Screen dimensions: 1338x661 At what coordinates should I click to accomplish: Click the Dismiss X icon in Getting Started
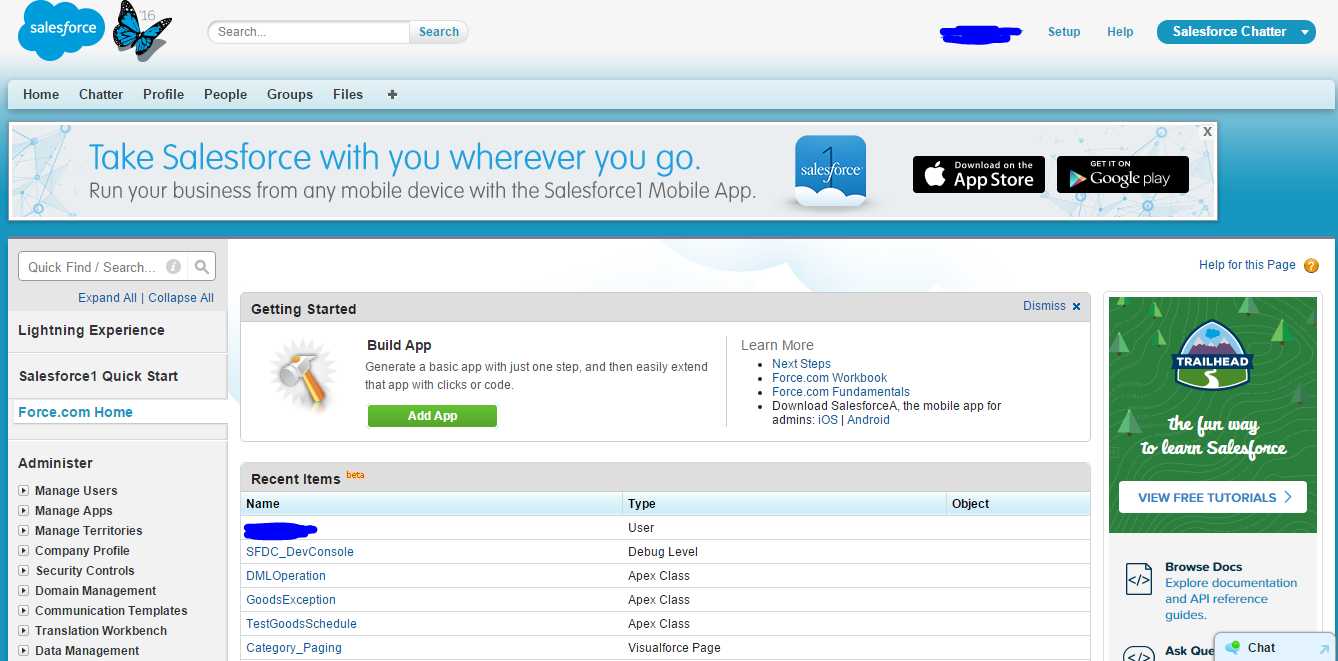click(x=1077, y=307)
